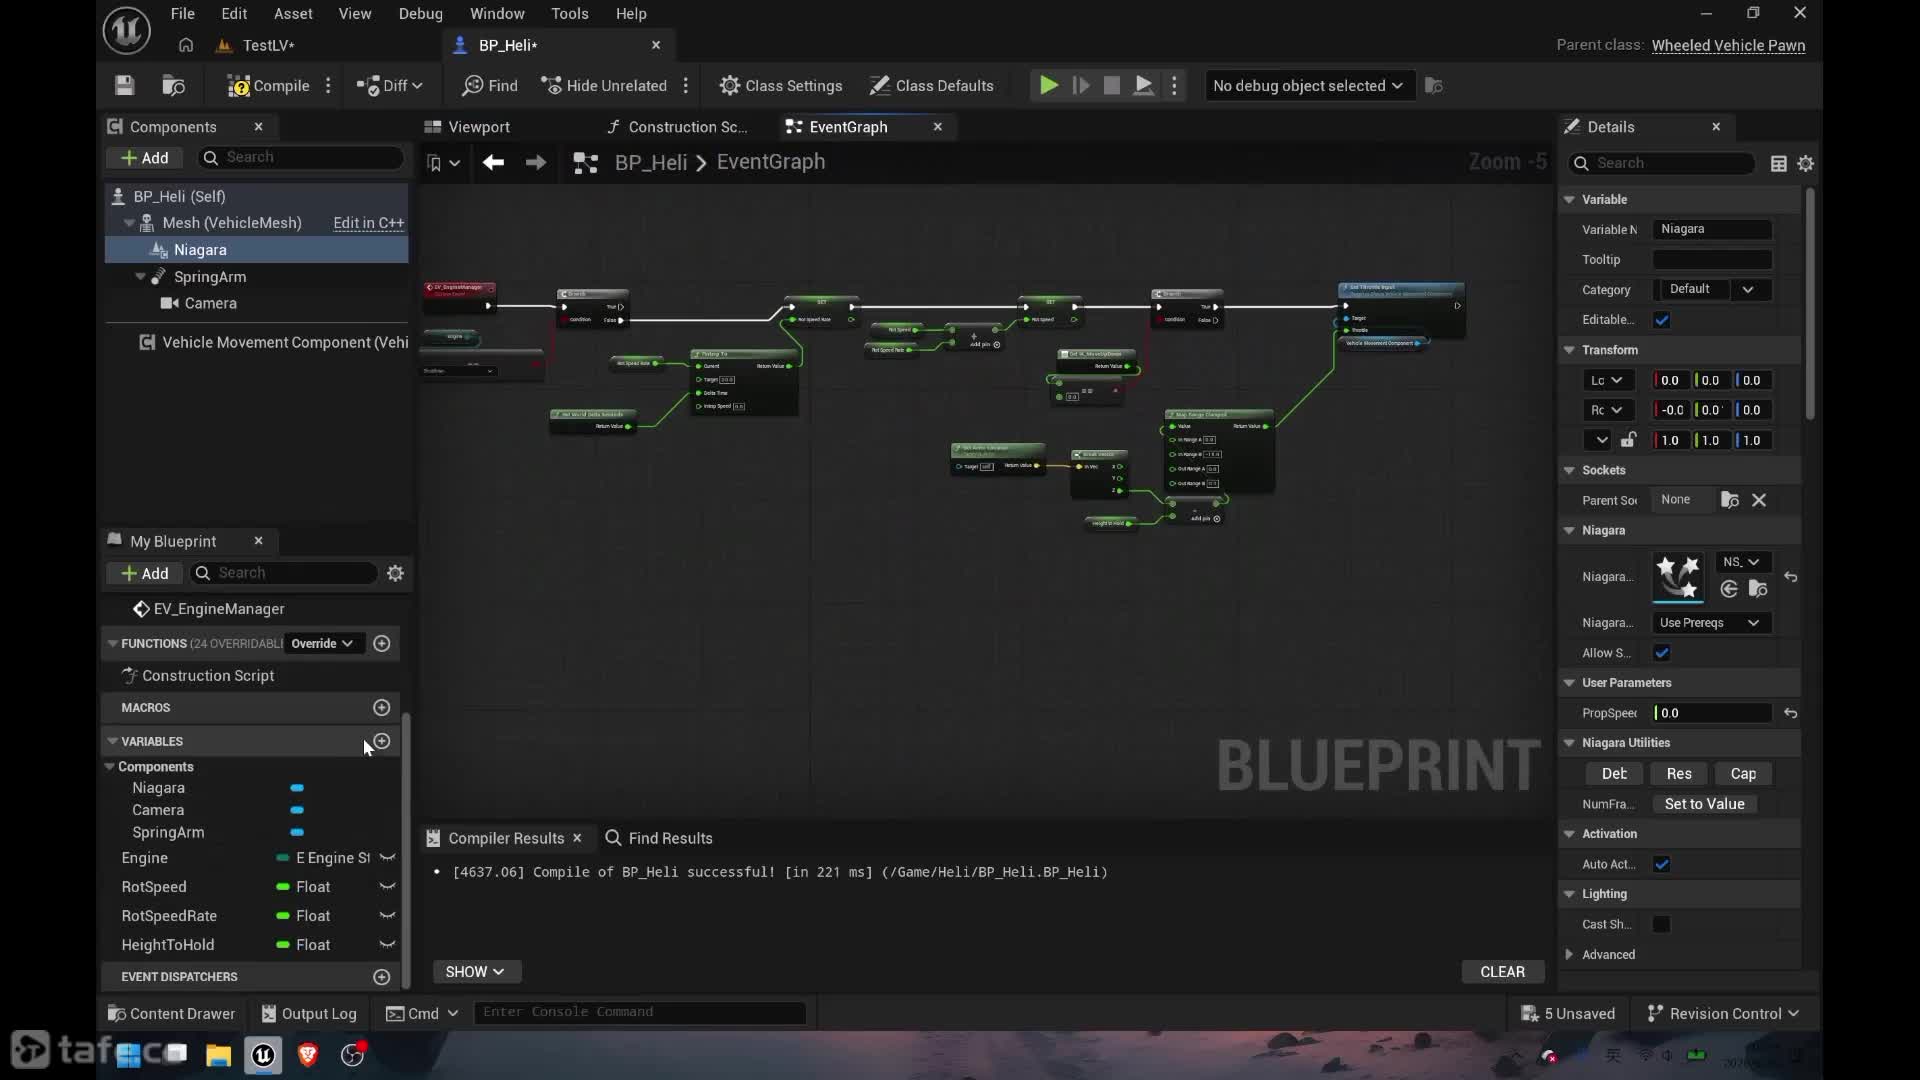Navigate forward in the graph history
Image resolution: width=1920 pixels, height=1080 pixels.
[536, 162]
